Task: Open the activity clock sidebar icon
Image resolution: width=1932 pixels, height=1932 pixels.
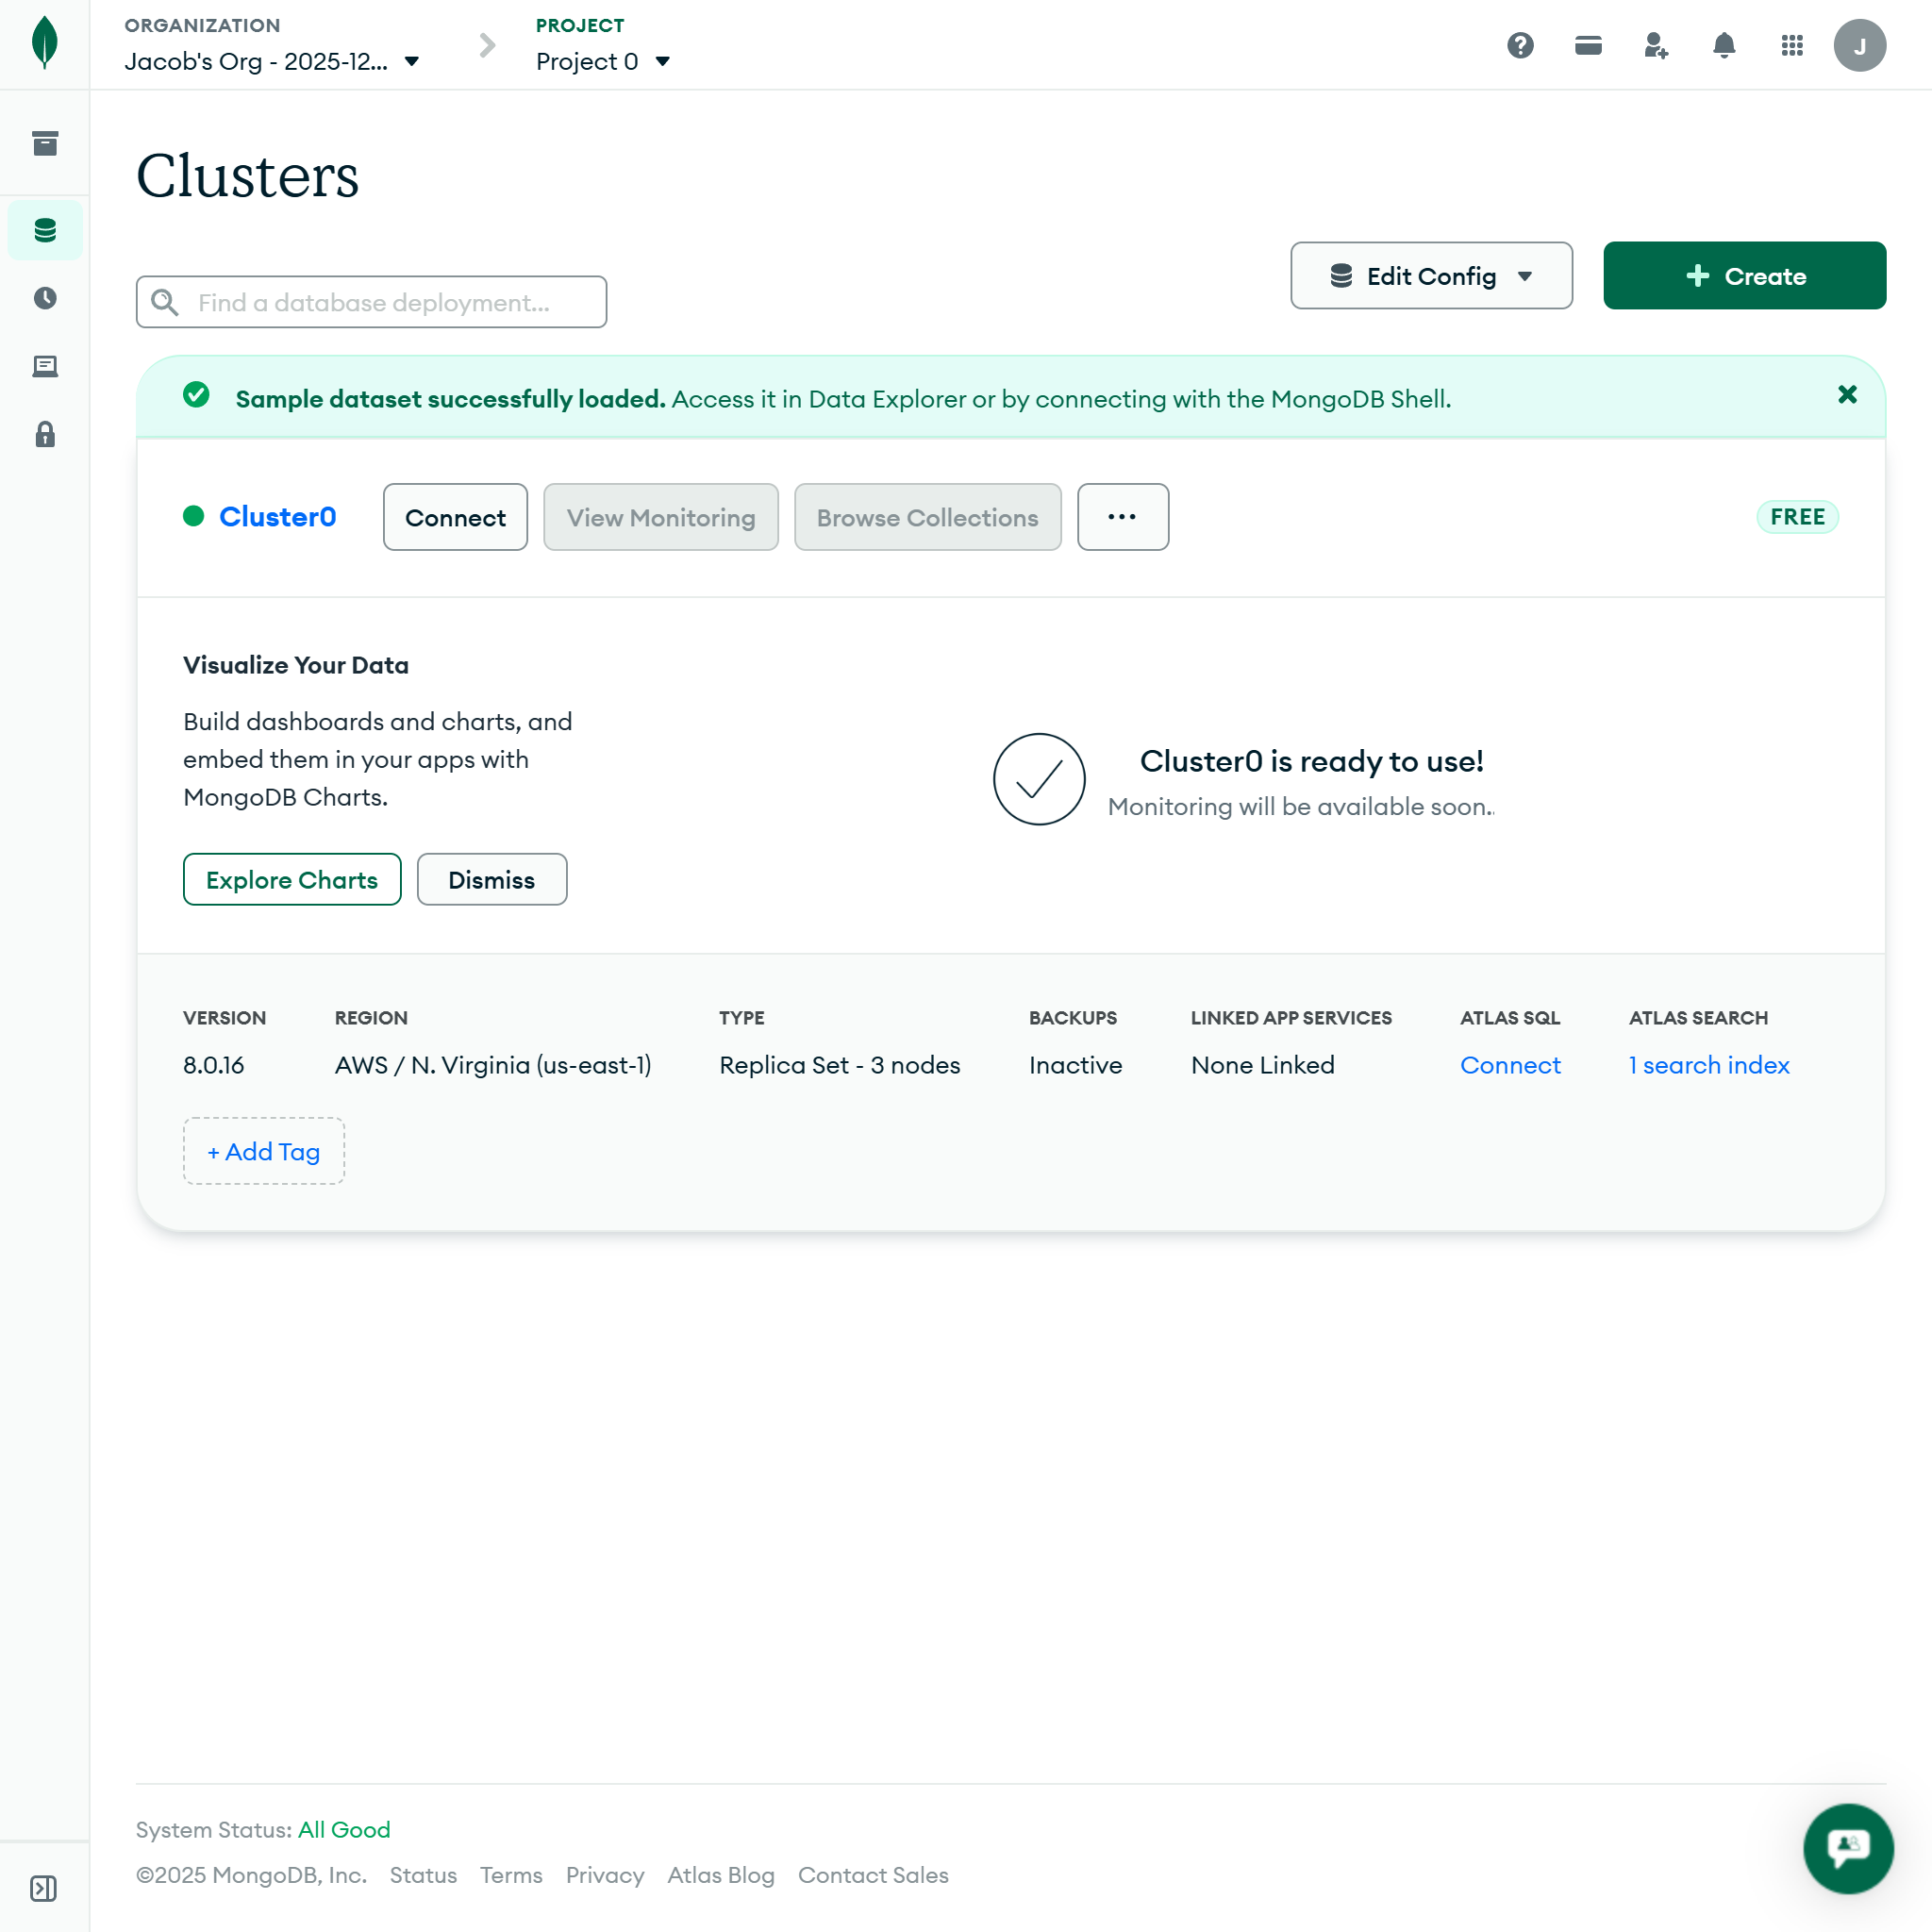Action: [x=45, y=298]
